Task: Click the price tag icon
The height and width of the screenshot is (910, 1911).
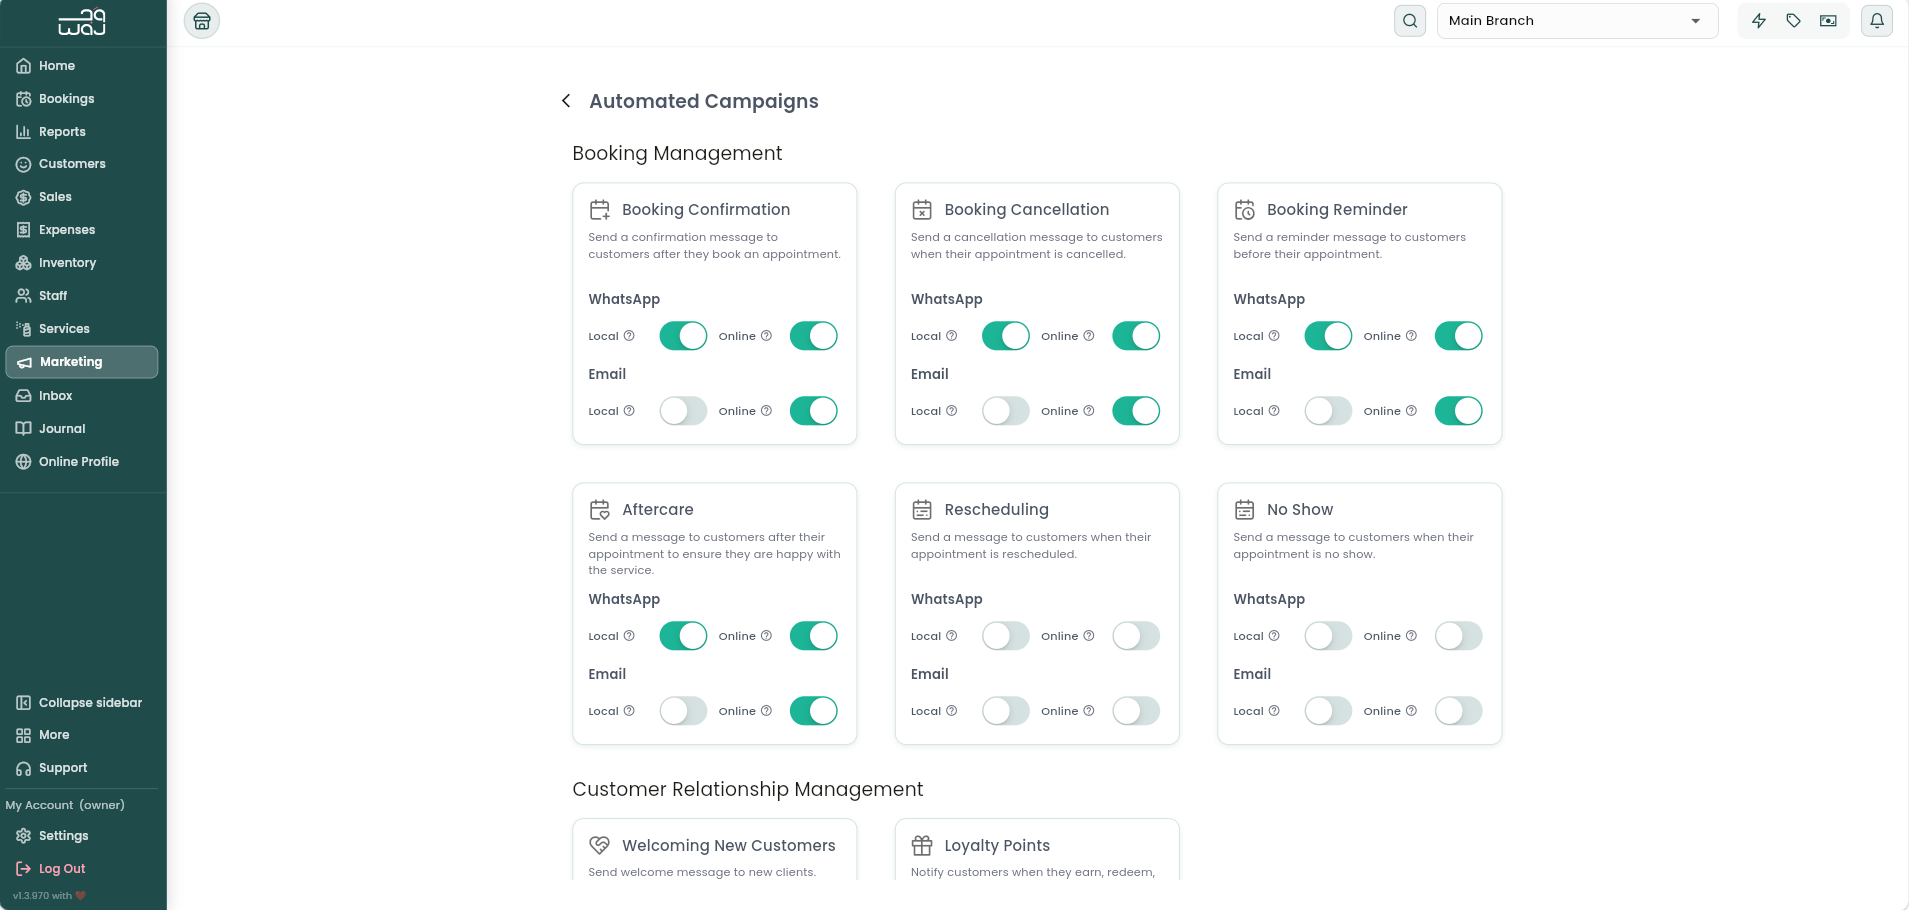Action: click(x=1794, y=21)
